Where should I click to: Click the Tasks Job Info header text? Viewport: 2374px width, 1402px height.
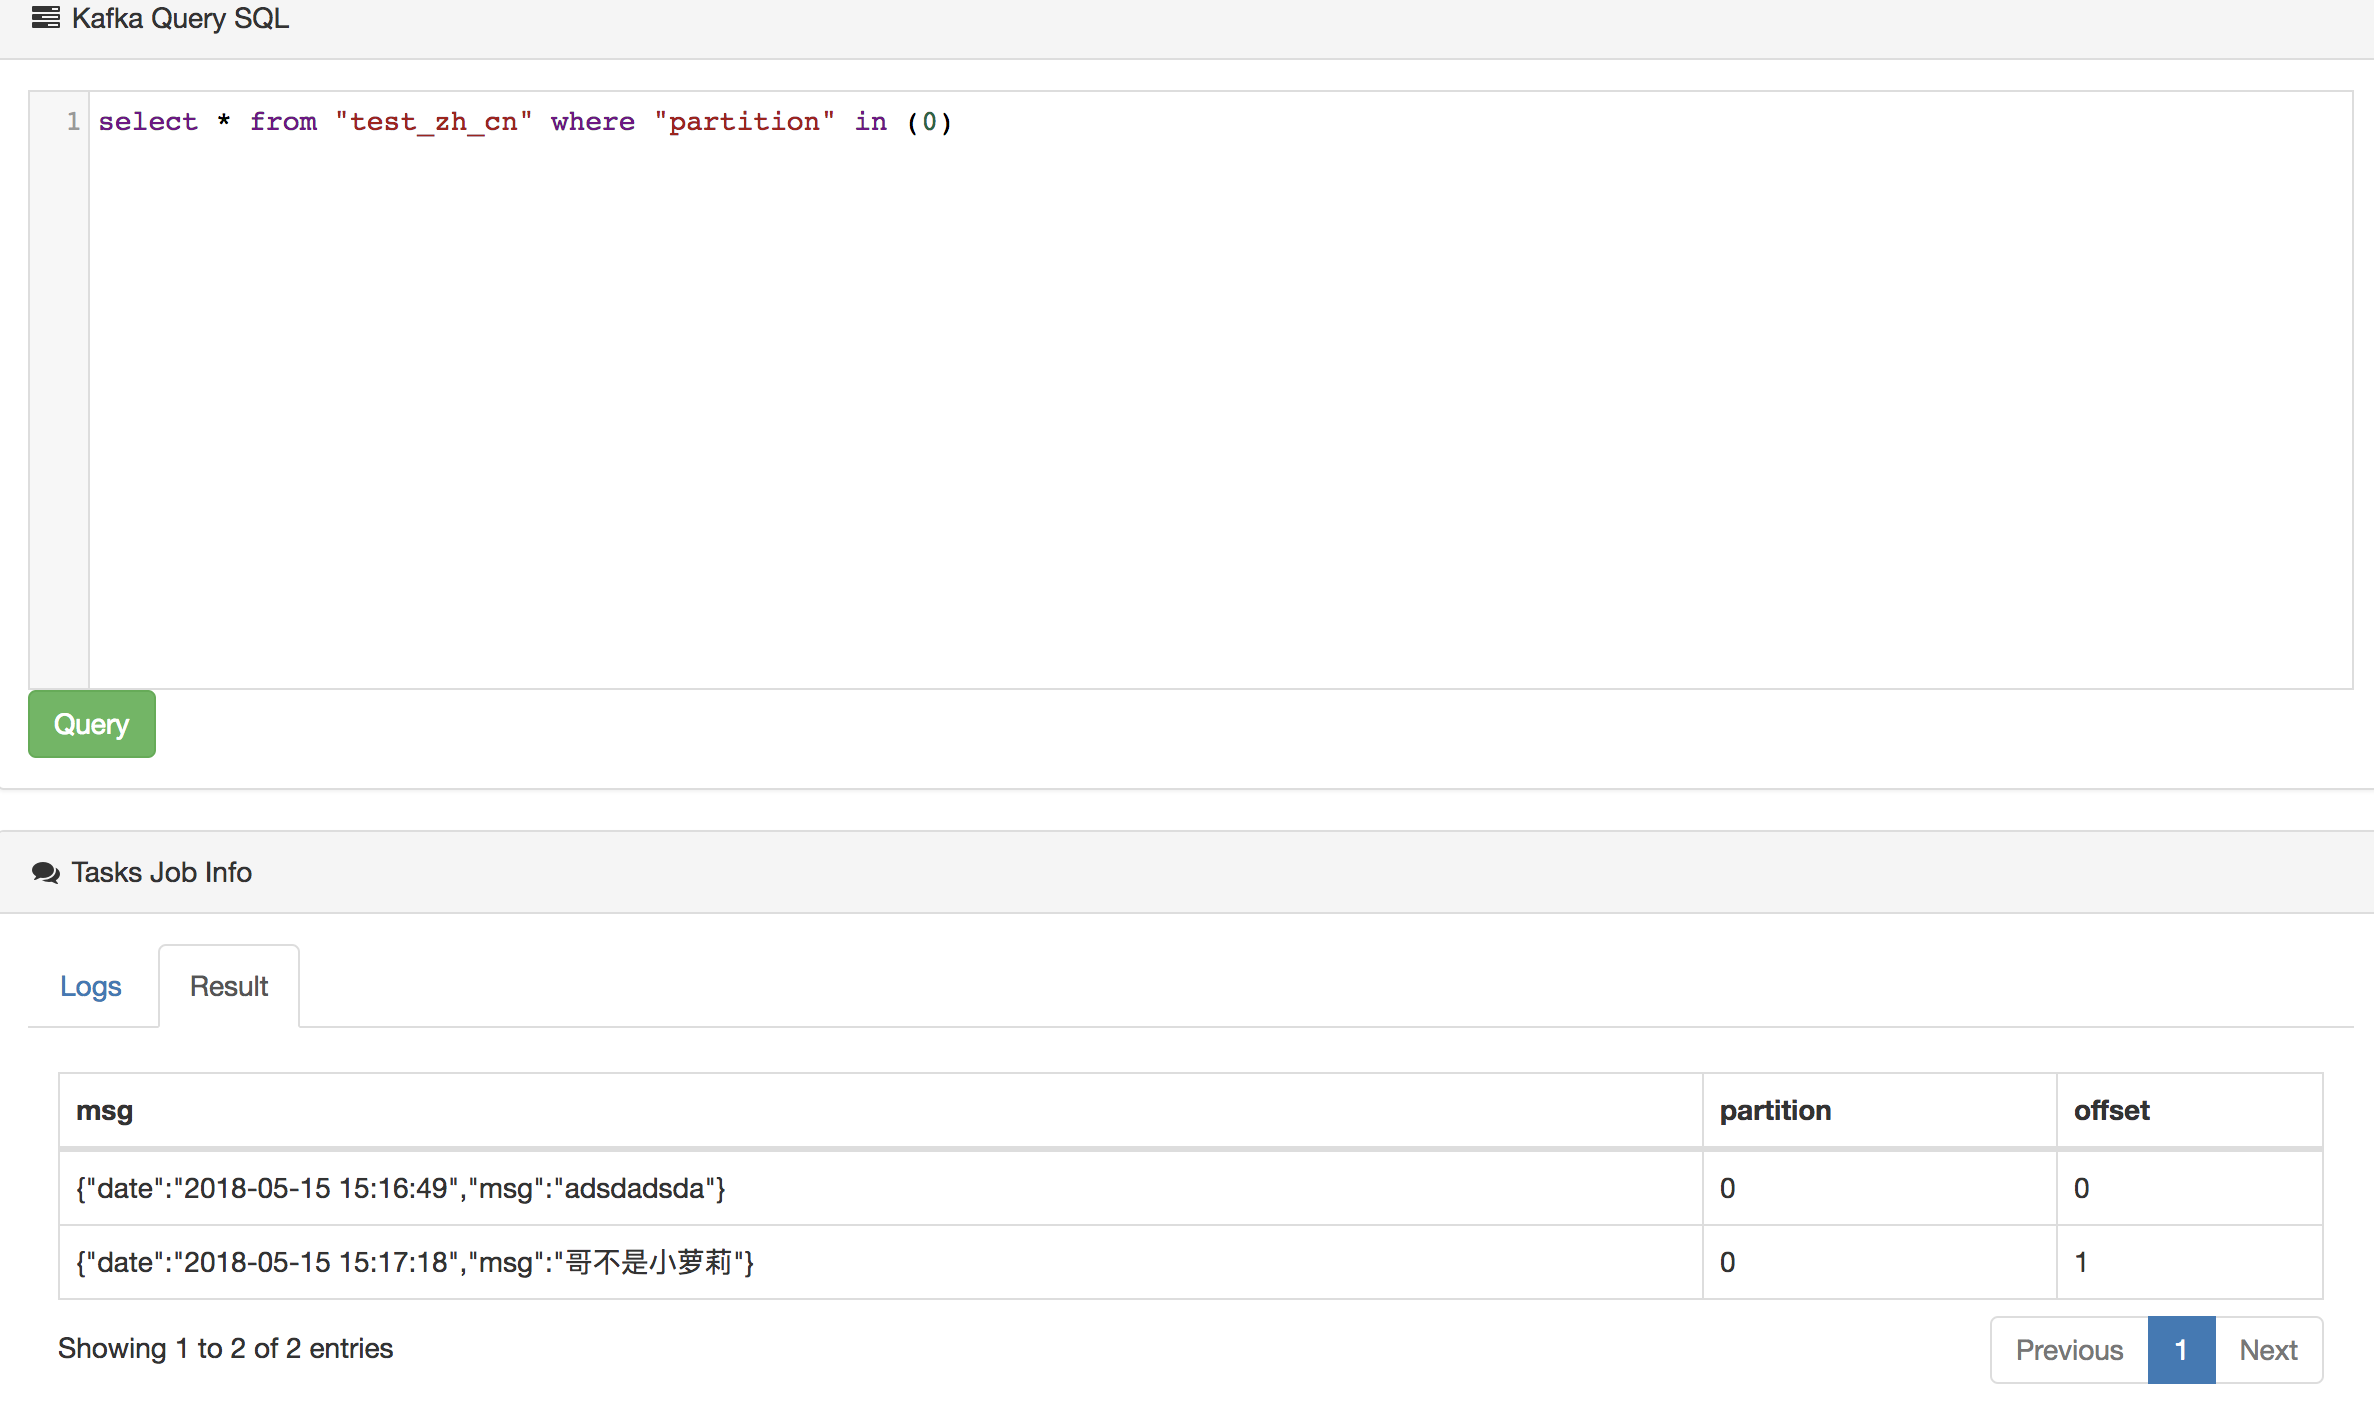coord(161,872)
